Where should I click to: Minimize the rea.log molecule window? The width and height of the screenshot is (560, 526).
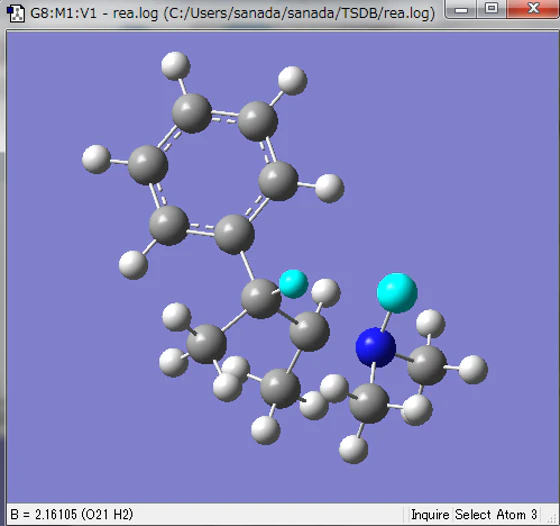point(461,9)
